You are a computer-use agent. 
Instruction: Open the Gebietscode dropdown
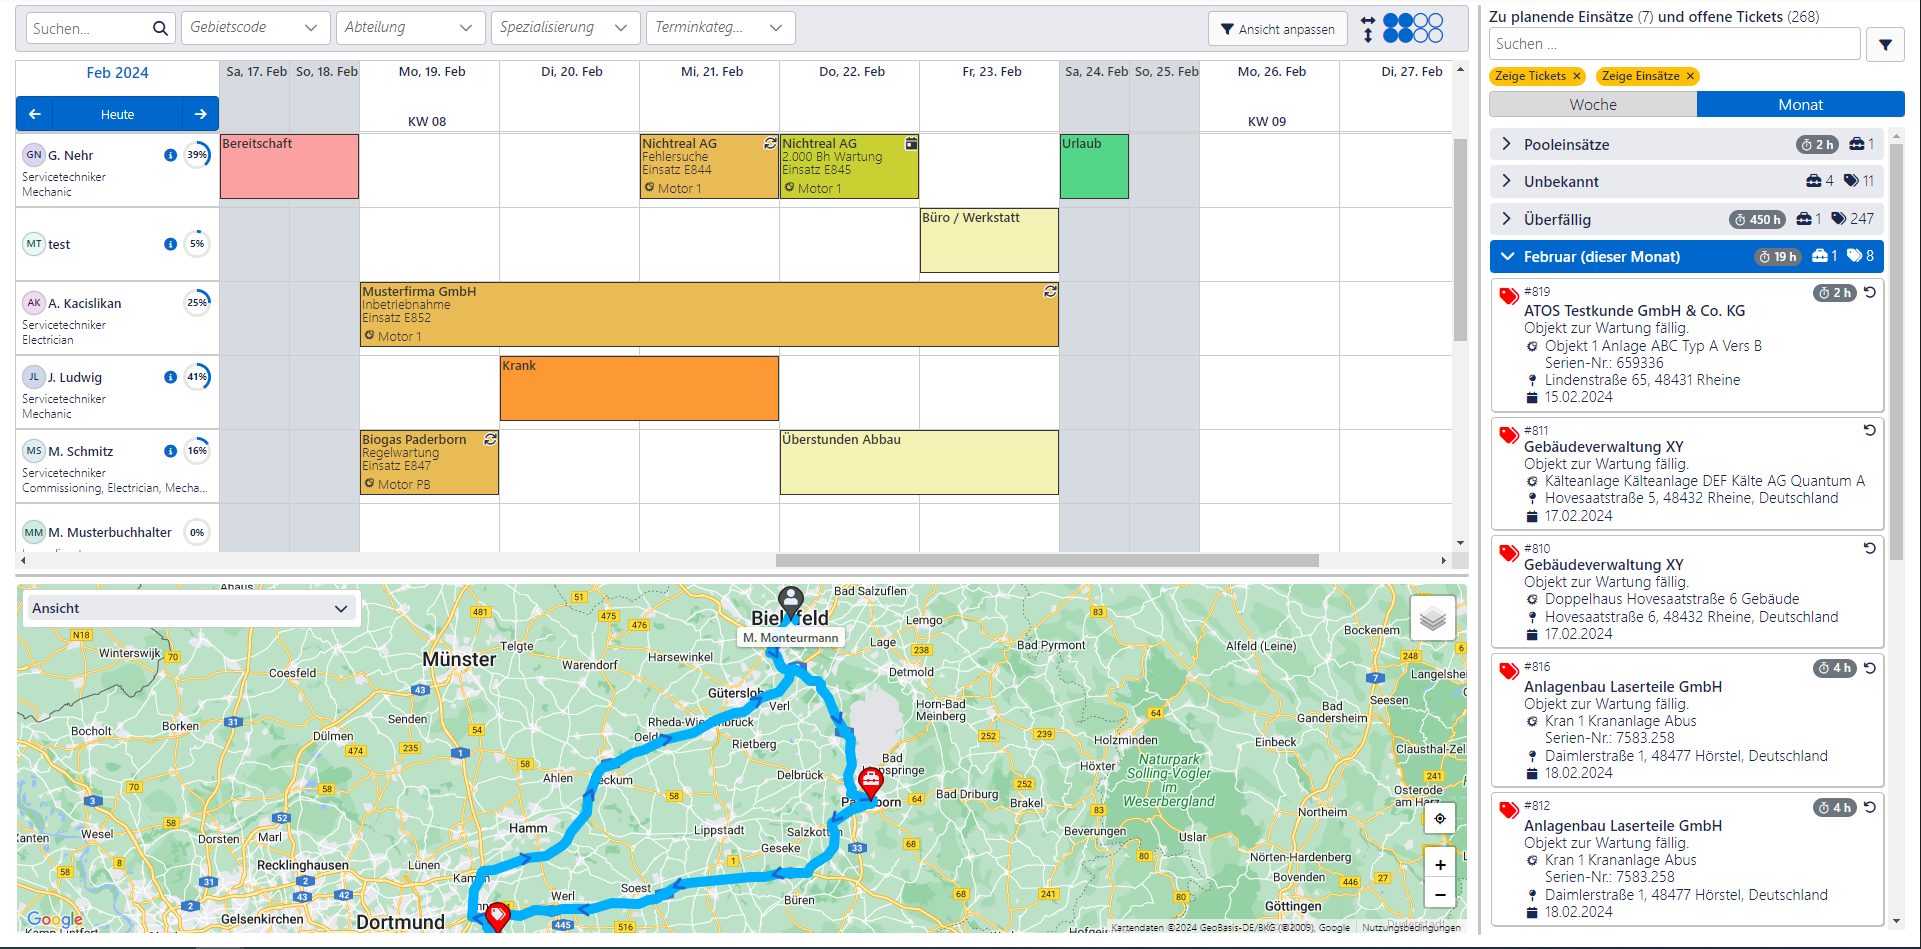tap(255, 28)
